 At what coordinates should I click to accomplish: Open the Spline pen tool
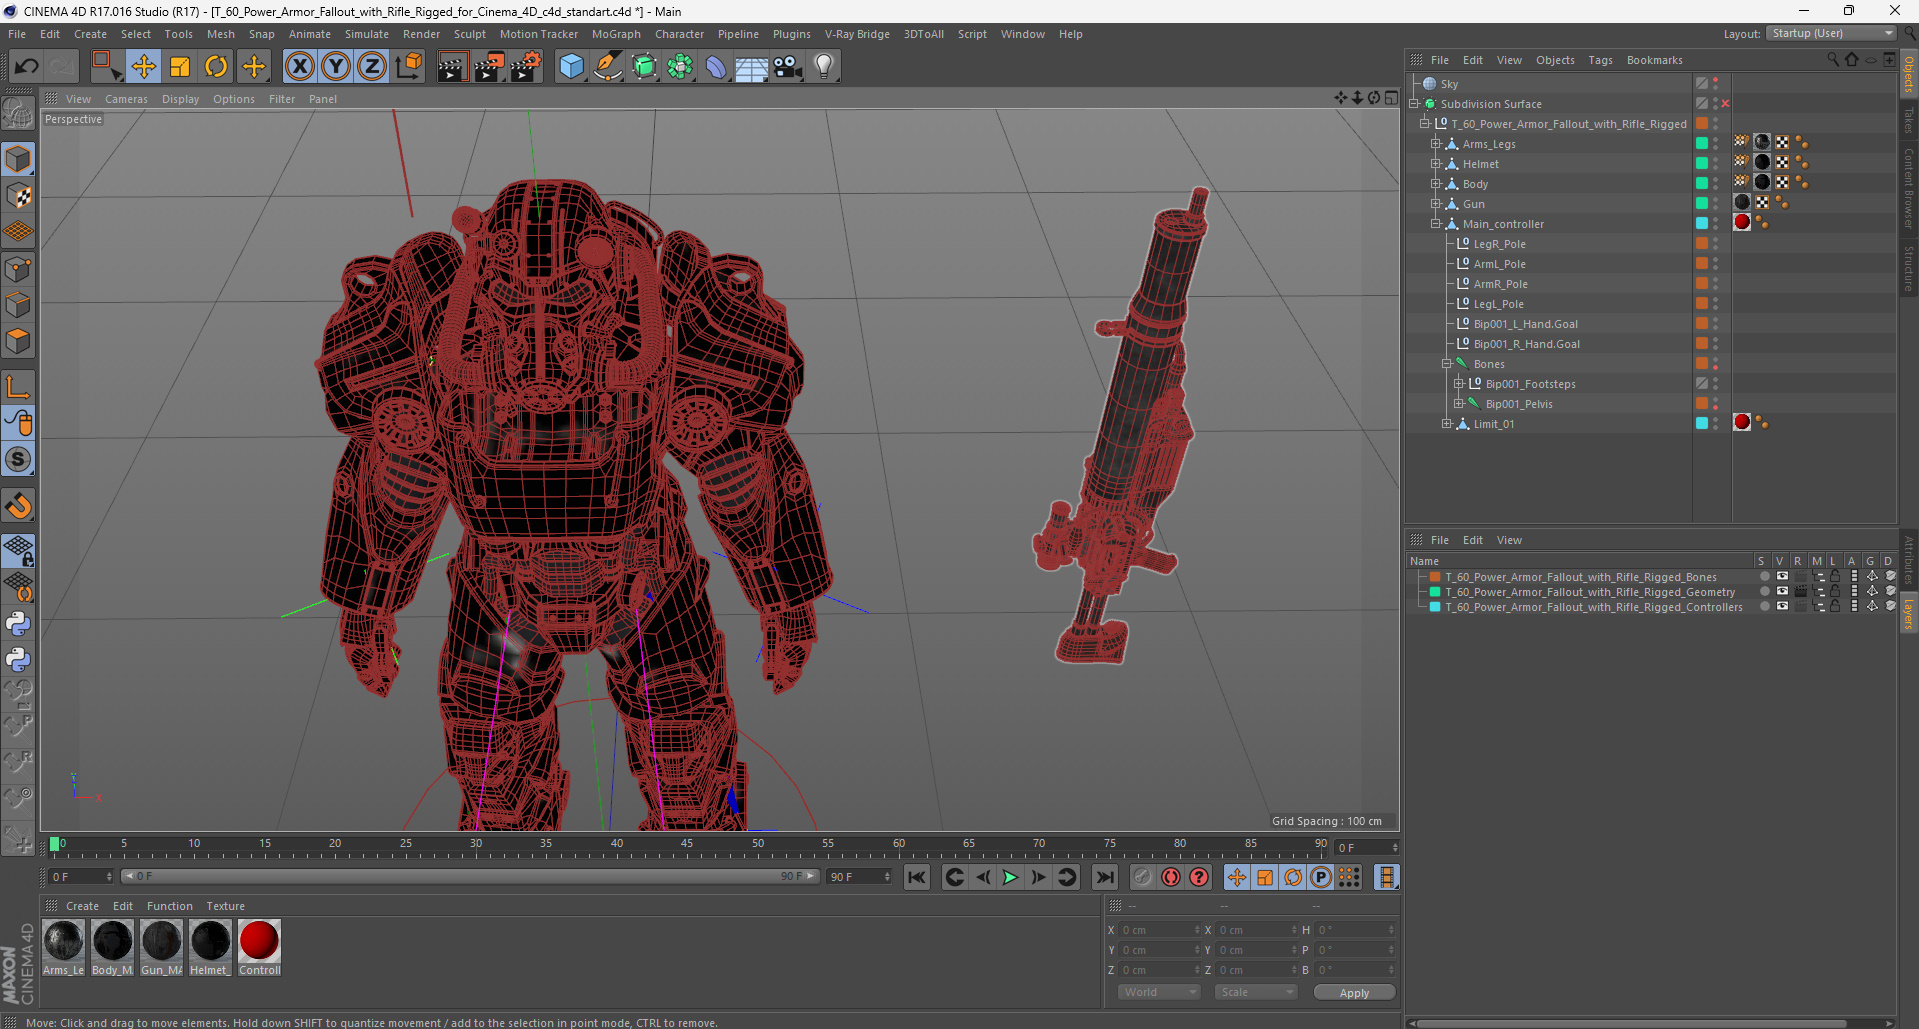pos(607,67)
